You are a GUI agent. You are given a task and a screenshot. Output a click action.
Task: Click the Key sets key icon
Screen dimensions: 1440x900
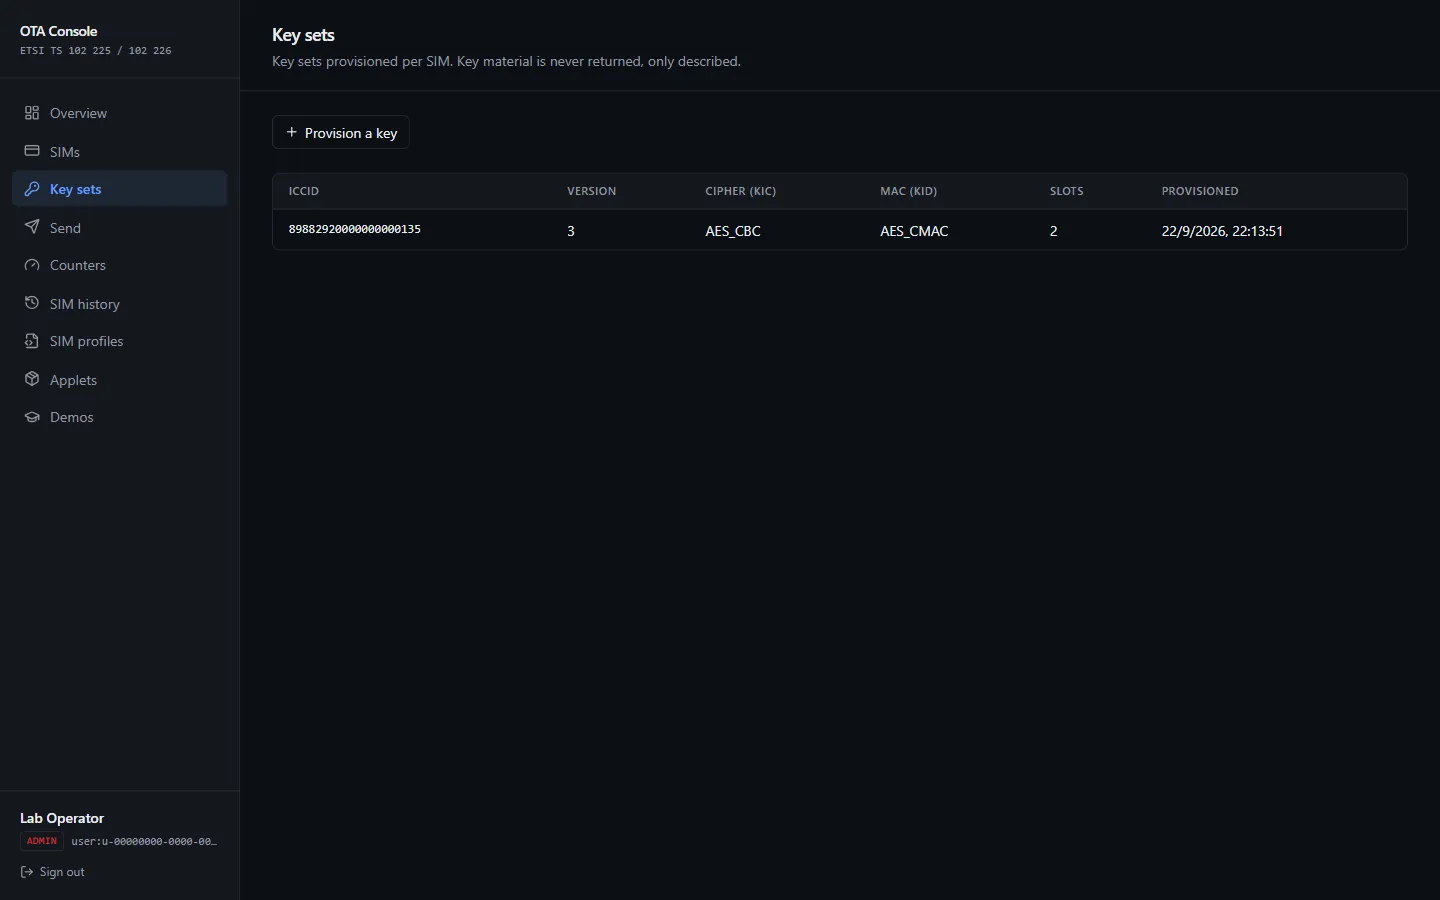point(32,189)
